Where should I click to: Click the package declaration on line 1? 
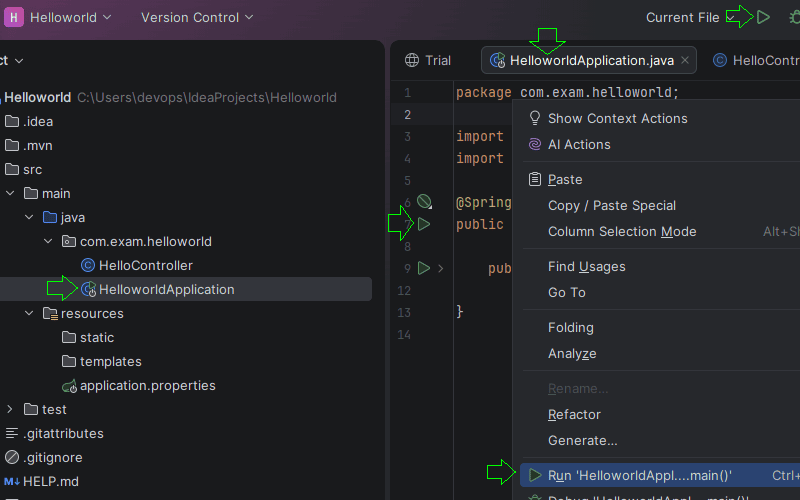click(x=567, y=92)
